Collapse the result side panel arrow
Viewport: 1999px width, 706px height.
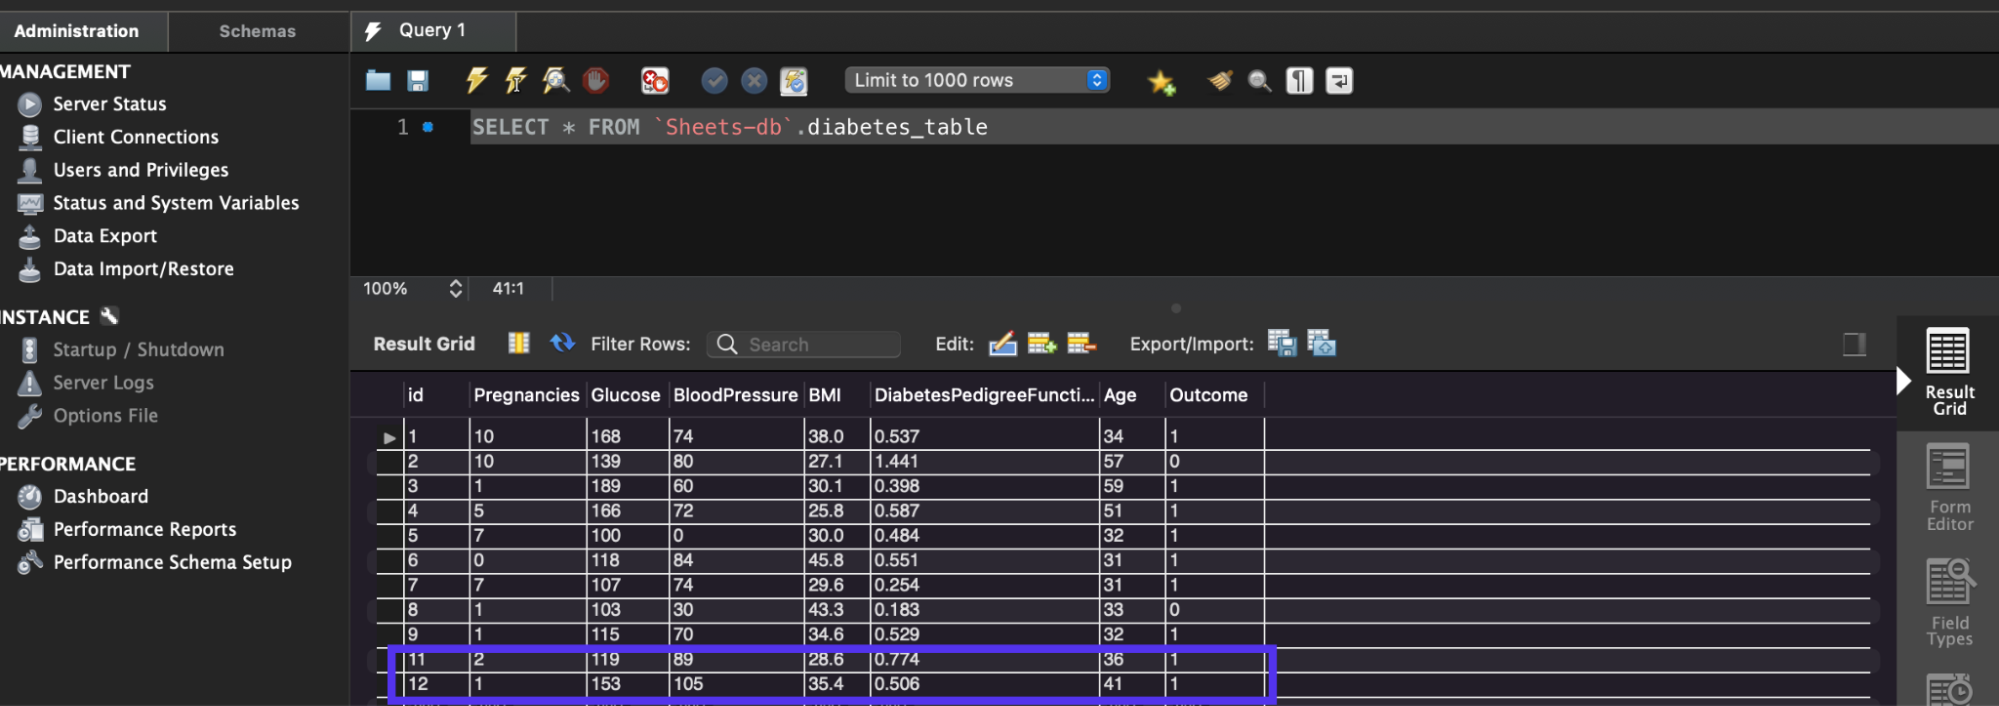tap(1903, 381)
